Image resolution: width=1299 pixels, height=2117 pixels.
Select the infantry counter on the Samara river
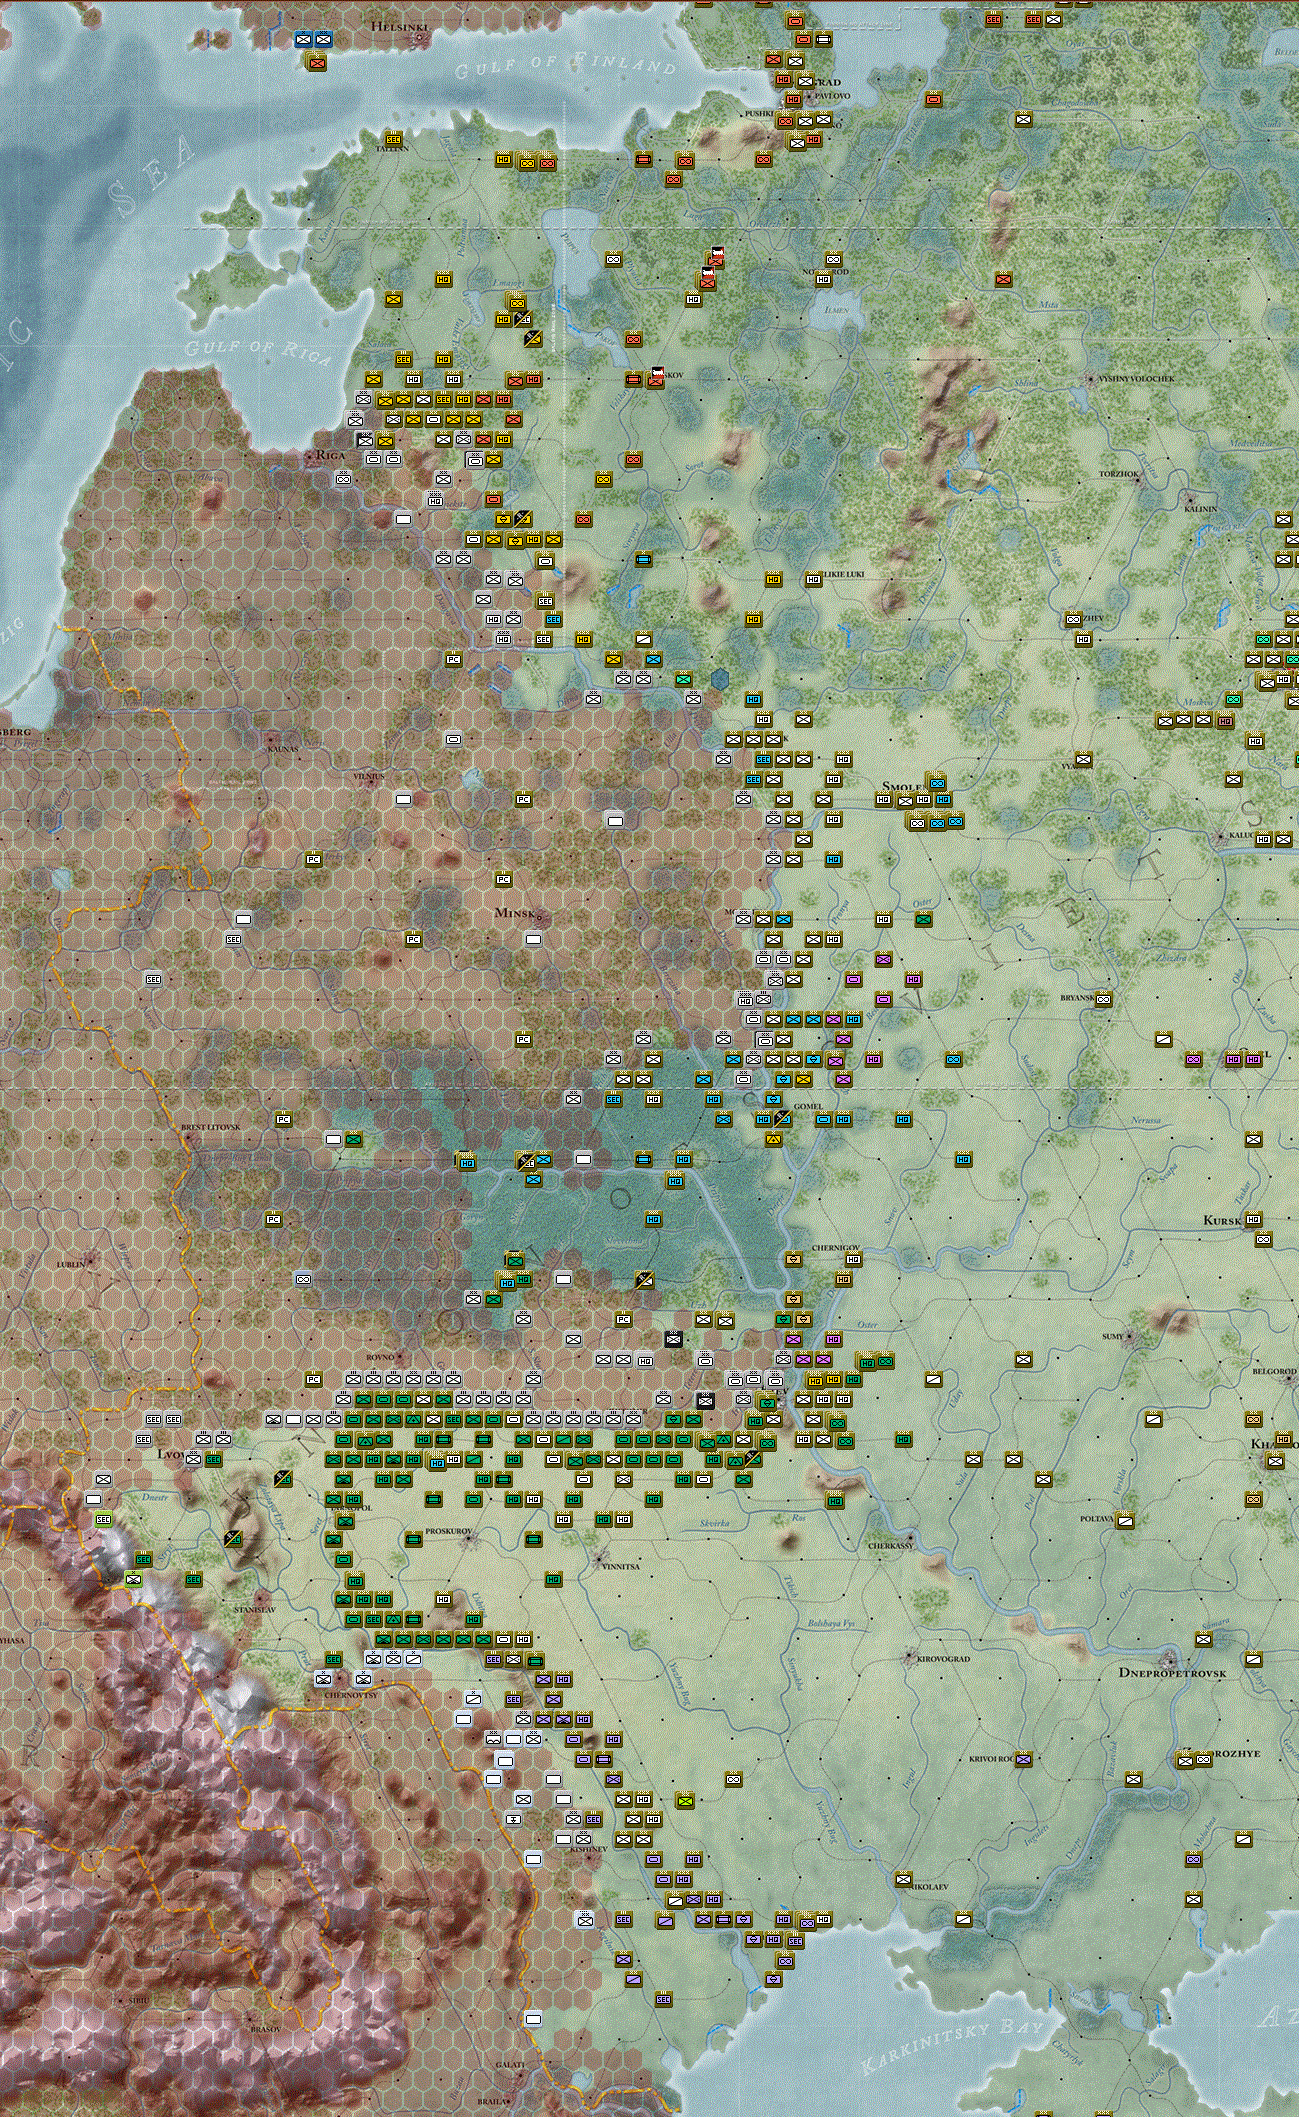[1204, 1639]
